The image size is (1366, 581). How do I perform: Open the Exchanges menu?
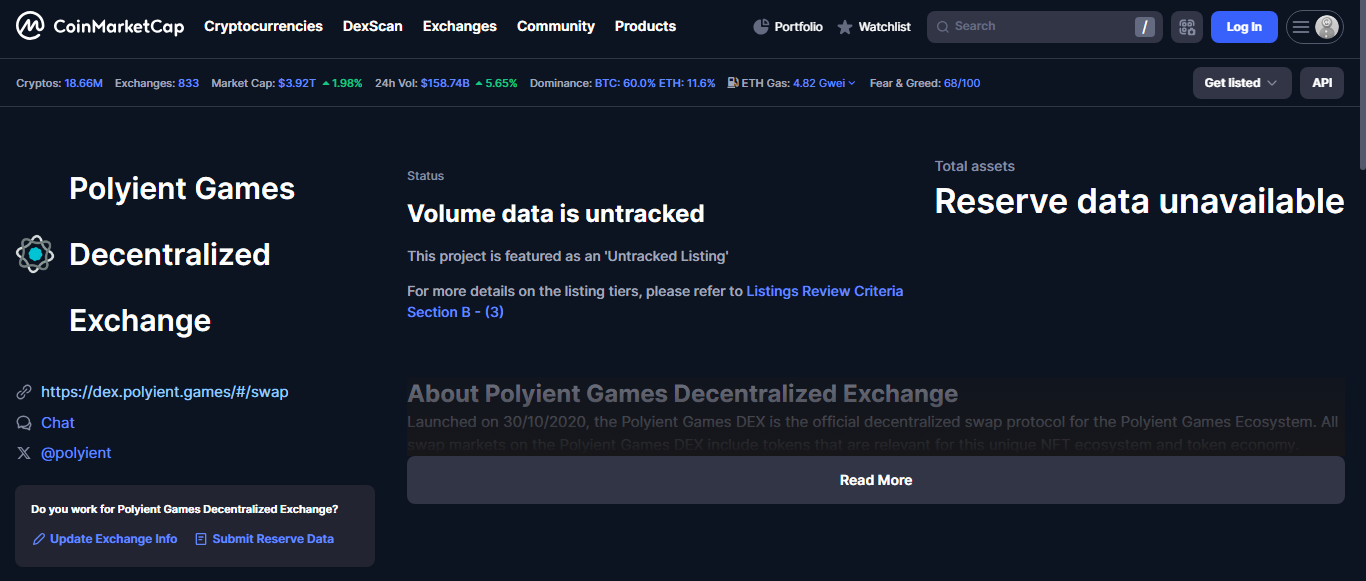coord(460,26)
